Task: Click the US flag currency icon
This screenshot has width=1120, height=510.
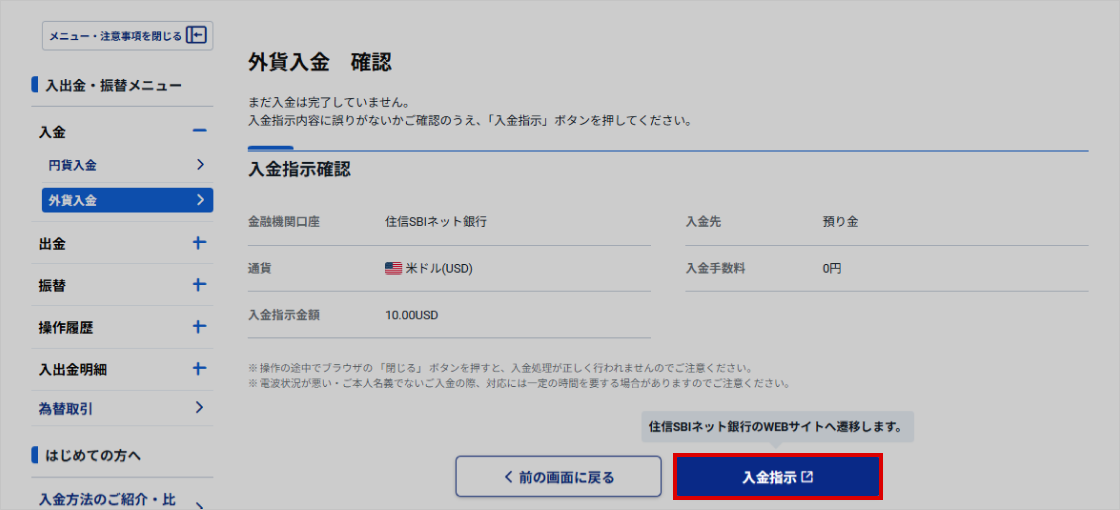Action: click(393, 268)
